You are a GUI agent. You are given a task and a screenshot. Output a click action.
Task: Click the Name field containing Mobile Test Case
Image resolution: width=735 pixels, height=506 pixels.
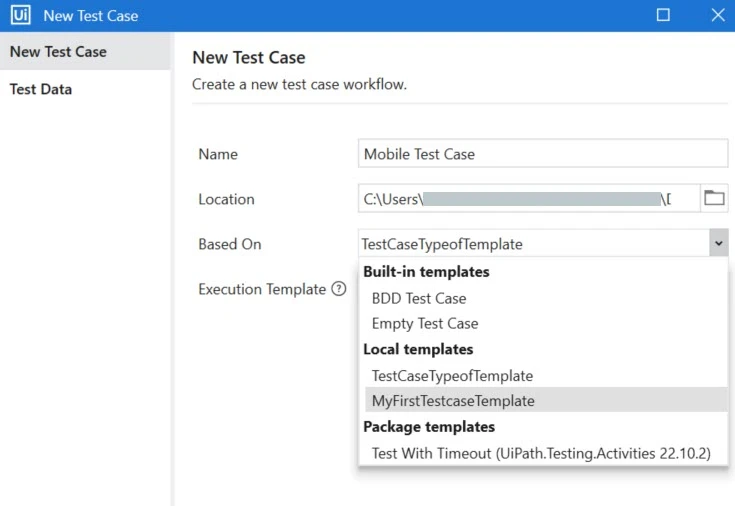tap(543, 153)
